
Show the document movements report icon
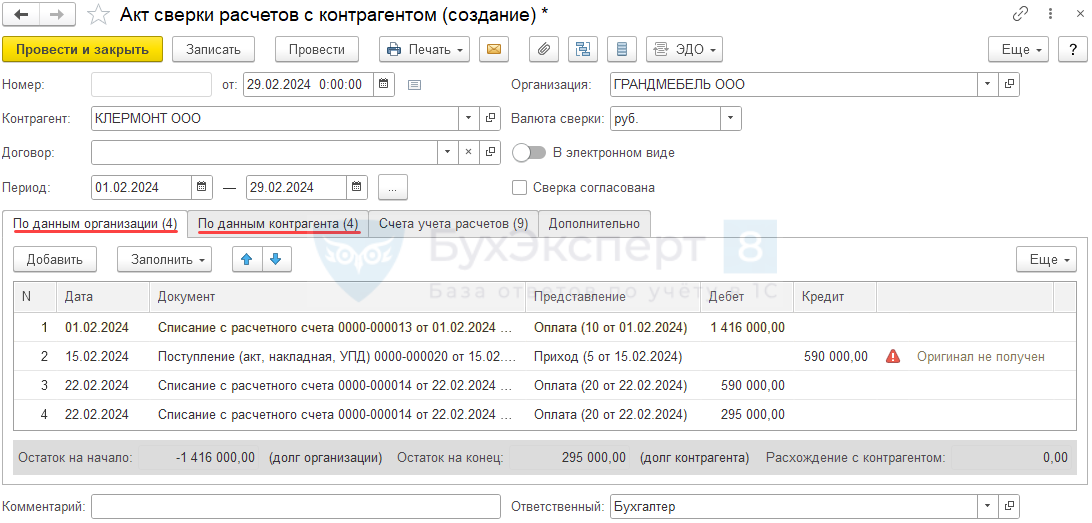pyautogui.click(x=622, y=49)
